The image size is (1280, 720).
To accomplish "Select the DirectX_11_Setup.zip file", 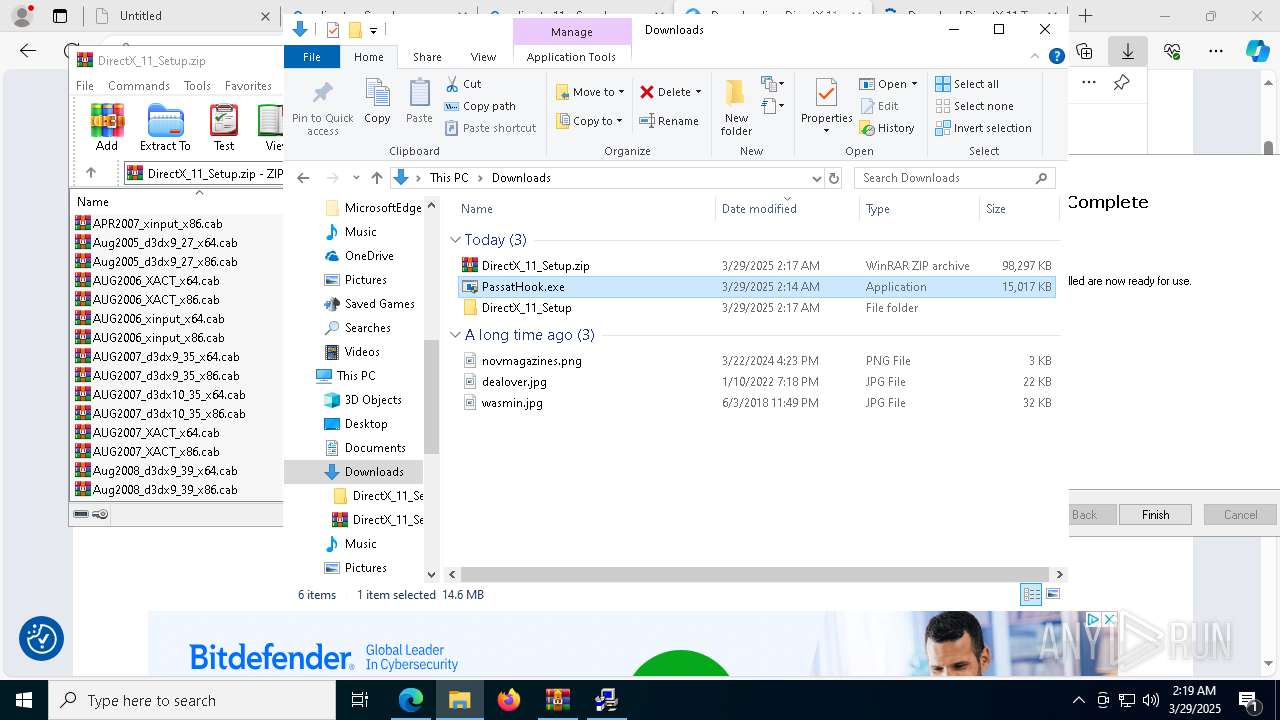I will (535, 266).
